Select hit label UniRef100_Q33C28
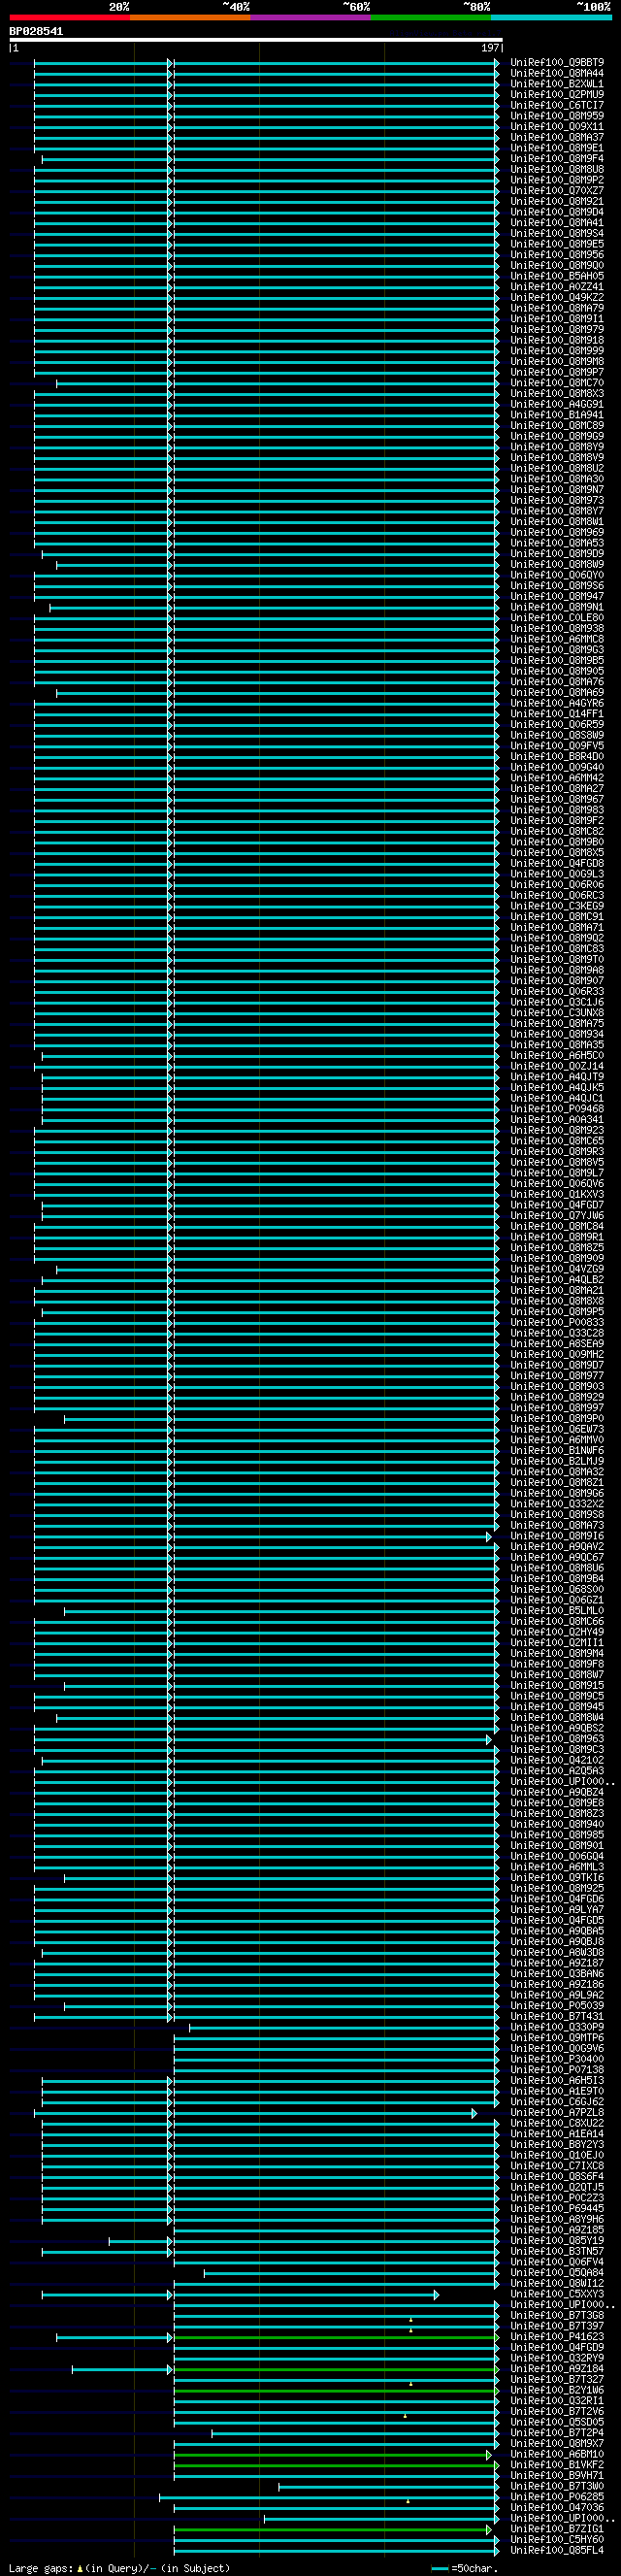Screen dimensions: 621x2576 (557, 1333)
